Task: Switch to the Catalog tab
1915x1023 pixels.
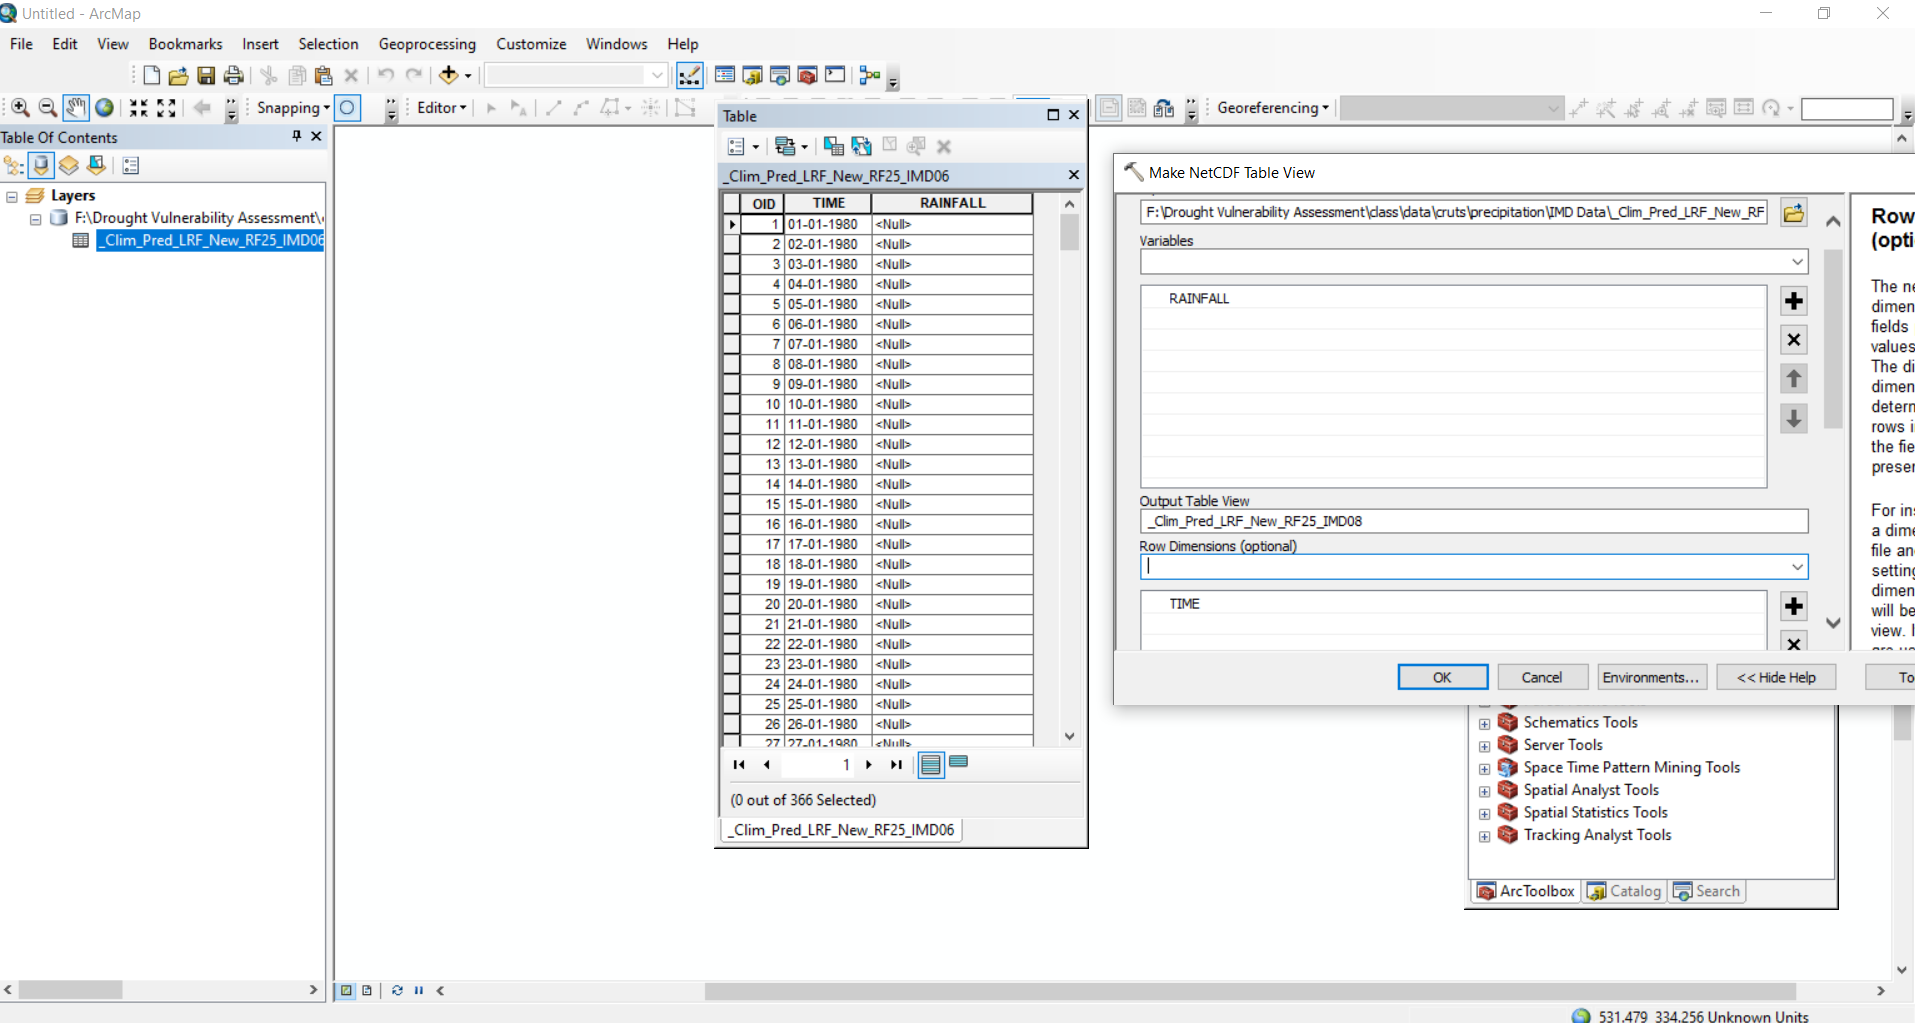Action: pos(1623,891)
